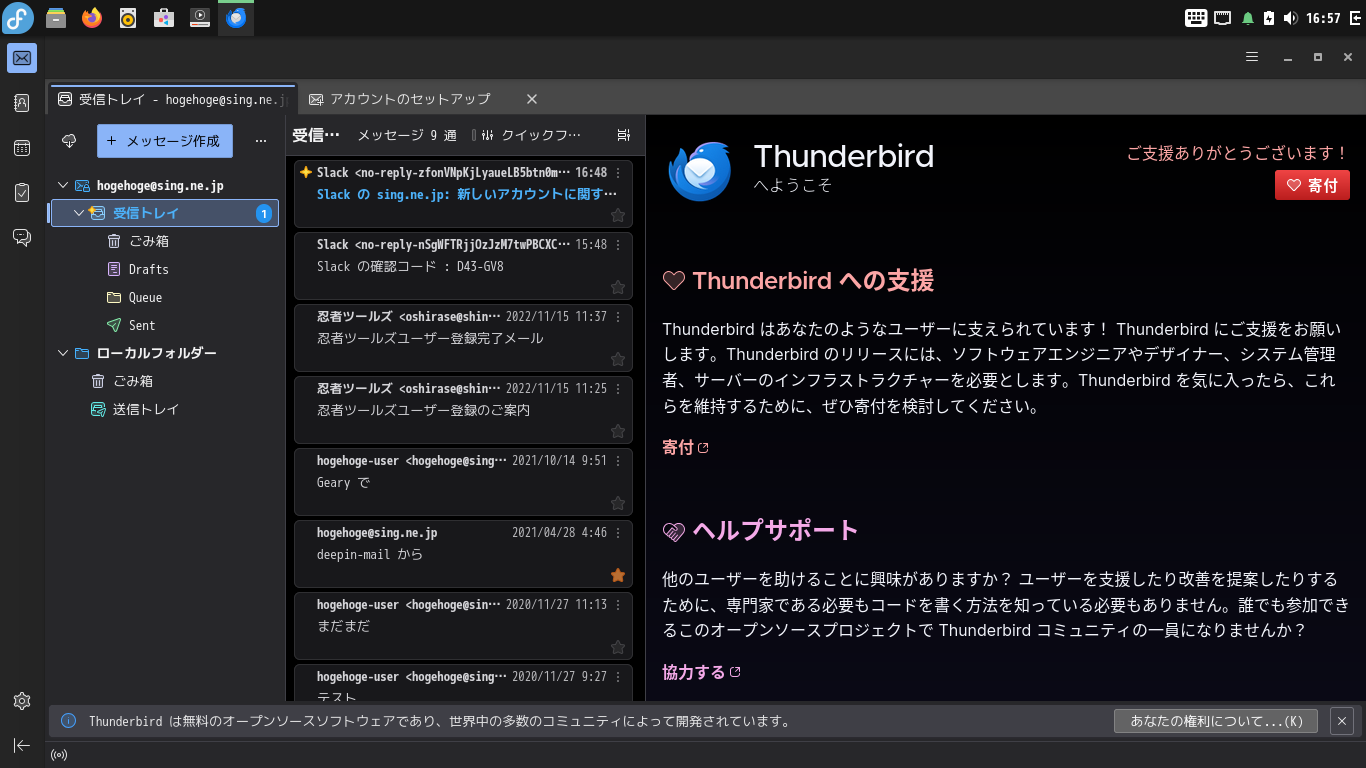
Task: Open the network tray icon
Action: tap(1222, 18)
